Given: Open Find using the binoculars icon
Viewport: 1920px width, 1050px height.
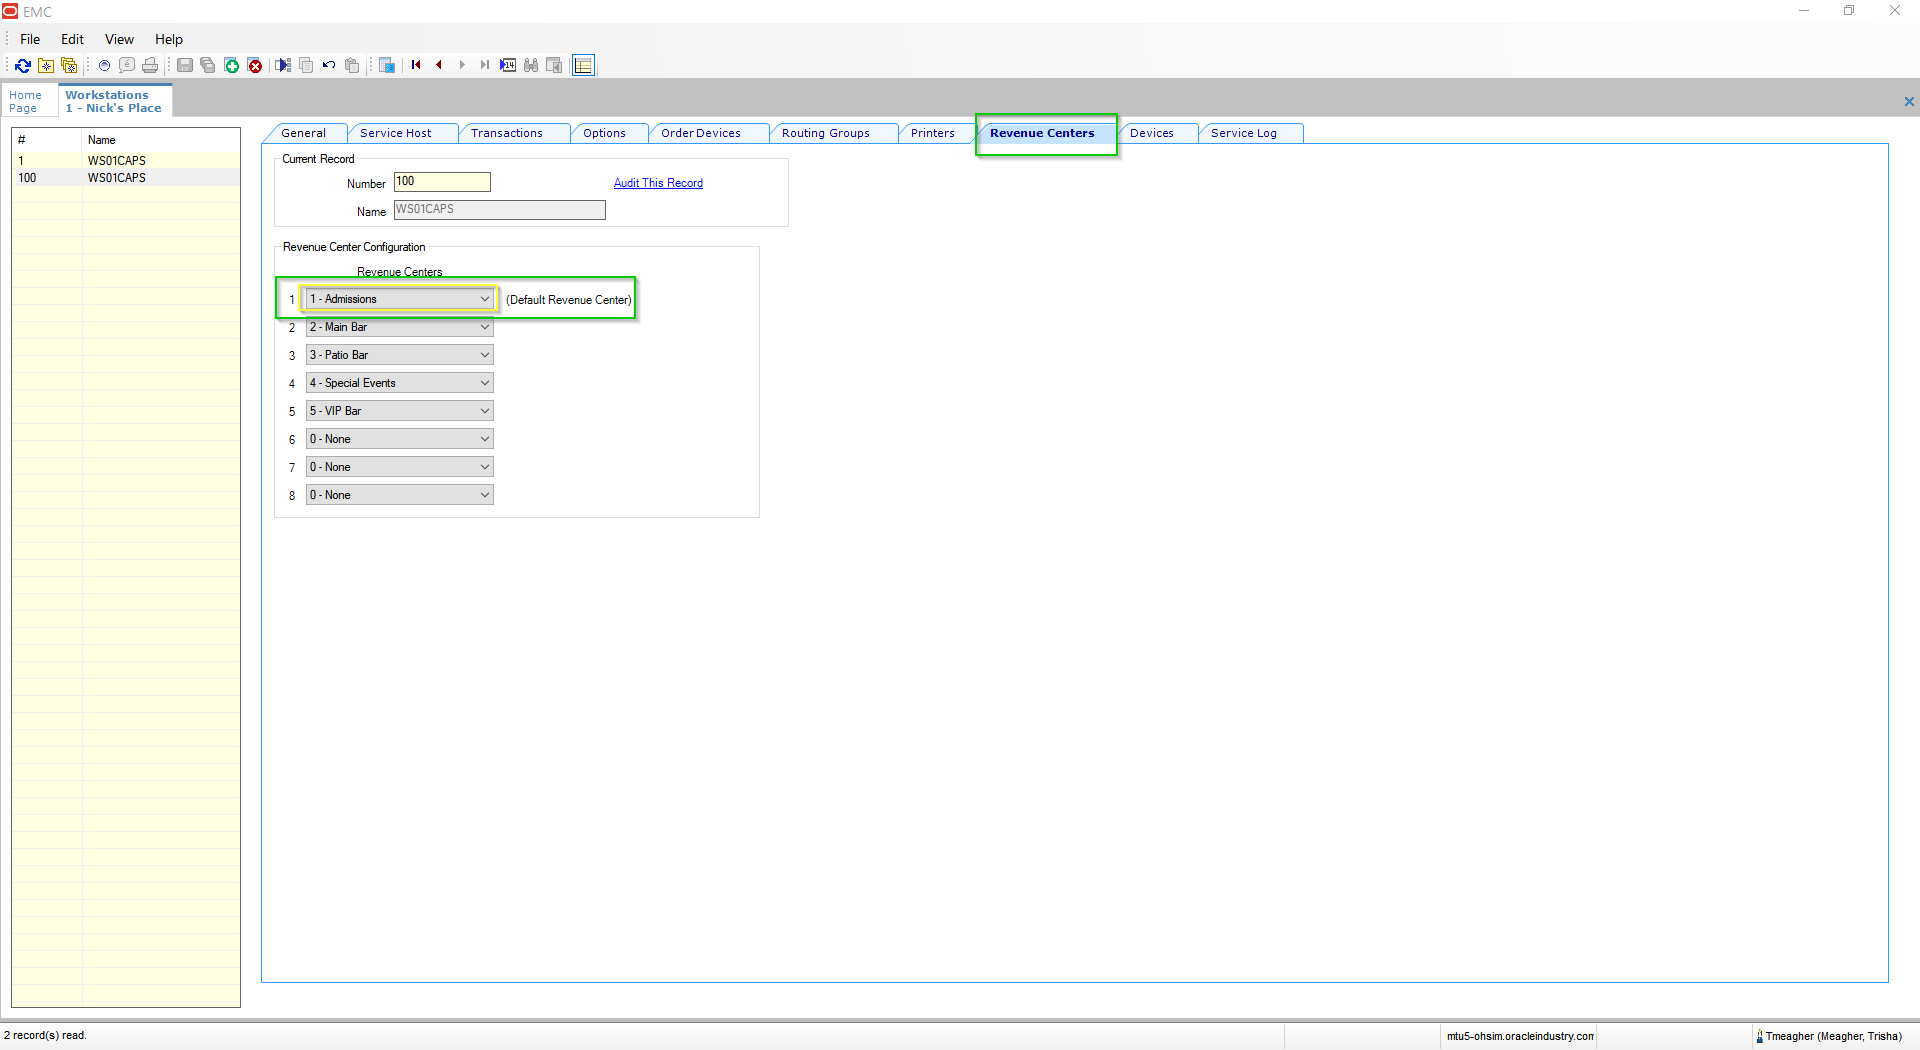Looking at the screenshot, I should [x=531, y=65].
